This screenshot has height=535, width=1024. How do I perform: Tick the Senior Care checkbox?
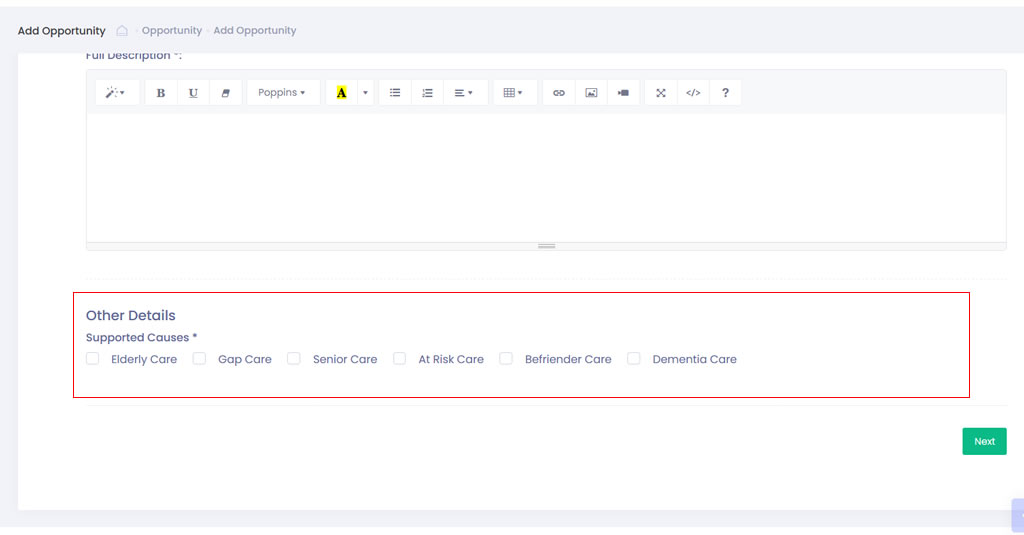click(x=294, y=358)
